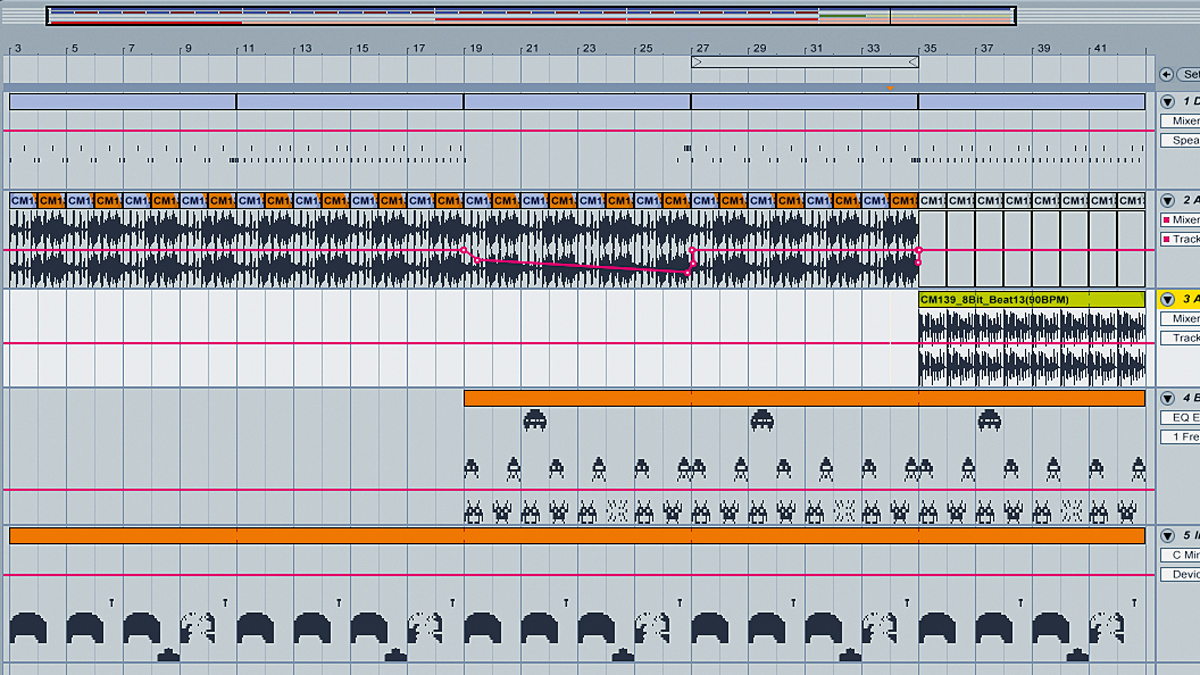The height and width of the screenshot is (675, 1200).
Task: Click the arrangement overview bar at the top
Action: coord(531,16)
